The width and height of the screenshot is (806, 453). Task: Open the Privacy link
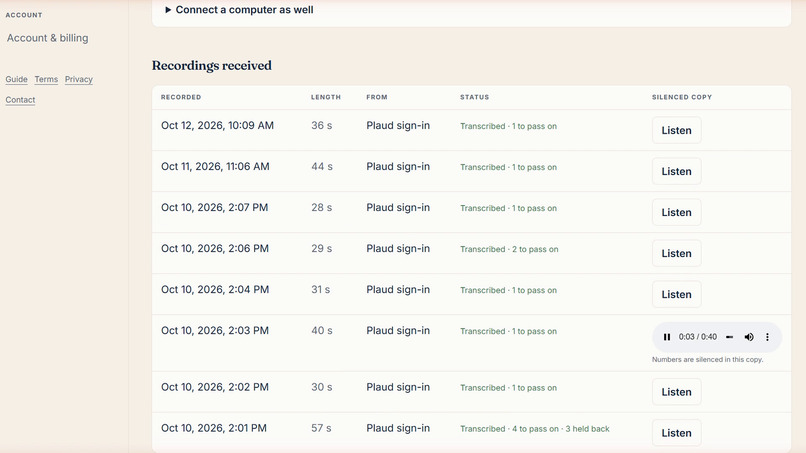[79, 79]
